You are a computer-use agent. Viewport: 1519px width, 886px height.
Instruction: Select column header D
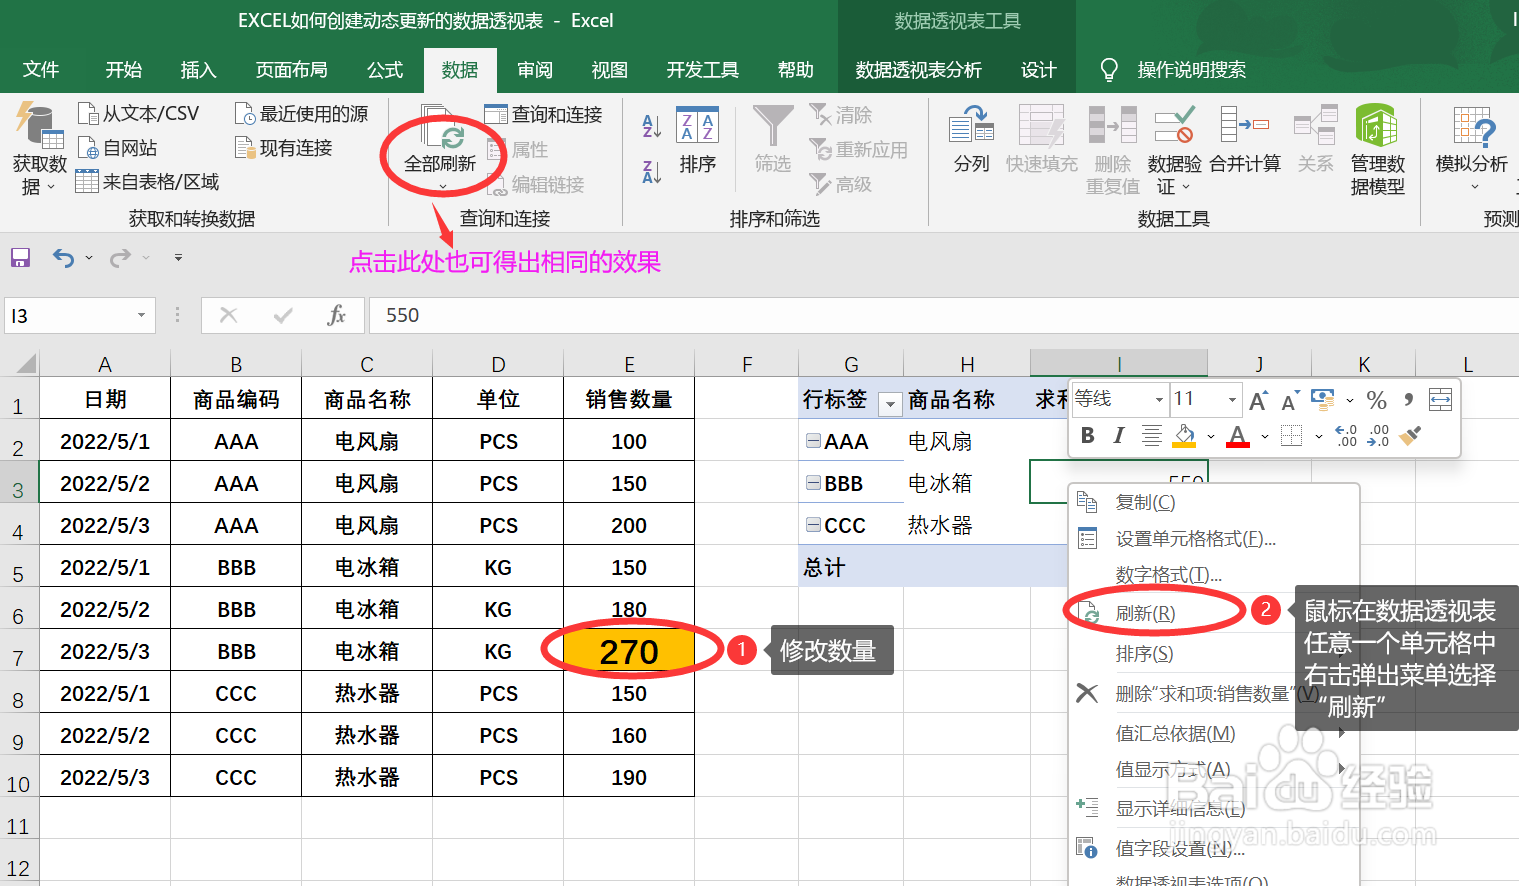point(498,364)
